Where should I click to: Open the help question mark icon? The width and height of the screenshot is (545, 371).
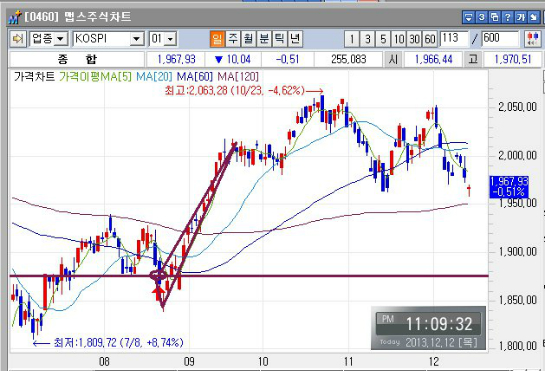(507, 17)
